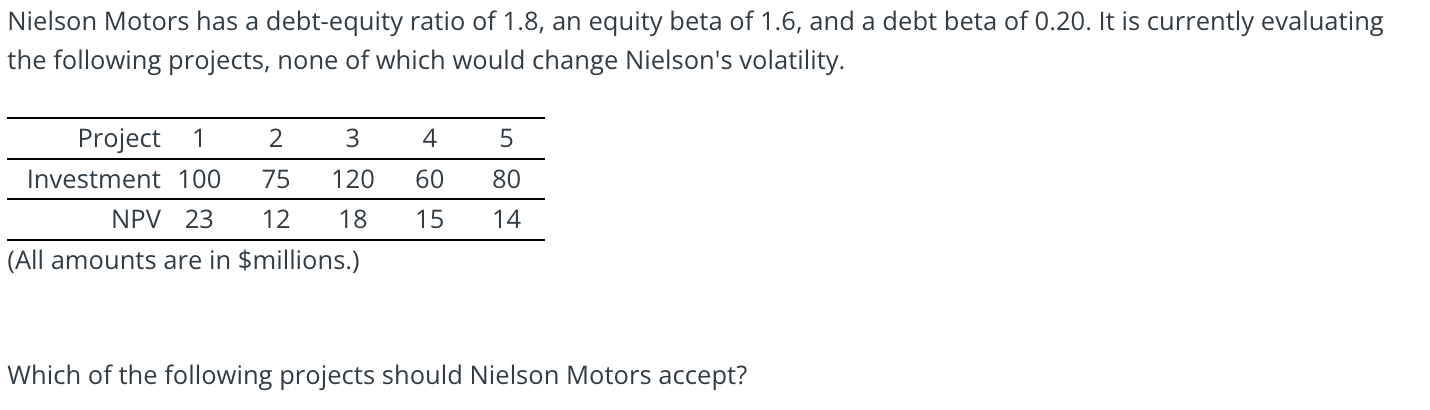The width and height of the screenshot is (1430, 410).
Task: Select Project 5 column header
Action: pyautogui.click(x=507, y=138)
